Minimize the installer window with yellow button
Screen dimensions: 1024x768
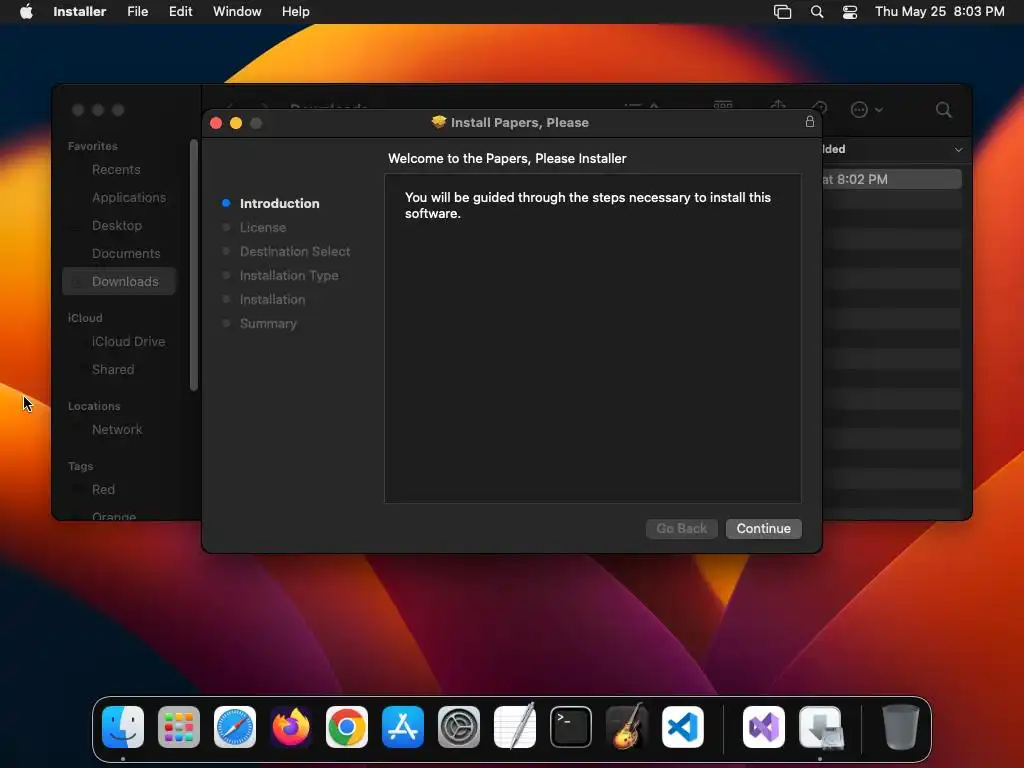(236, 123)
